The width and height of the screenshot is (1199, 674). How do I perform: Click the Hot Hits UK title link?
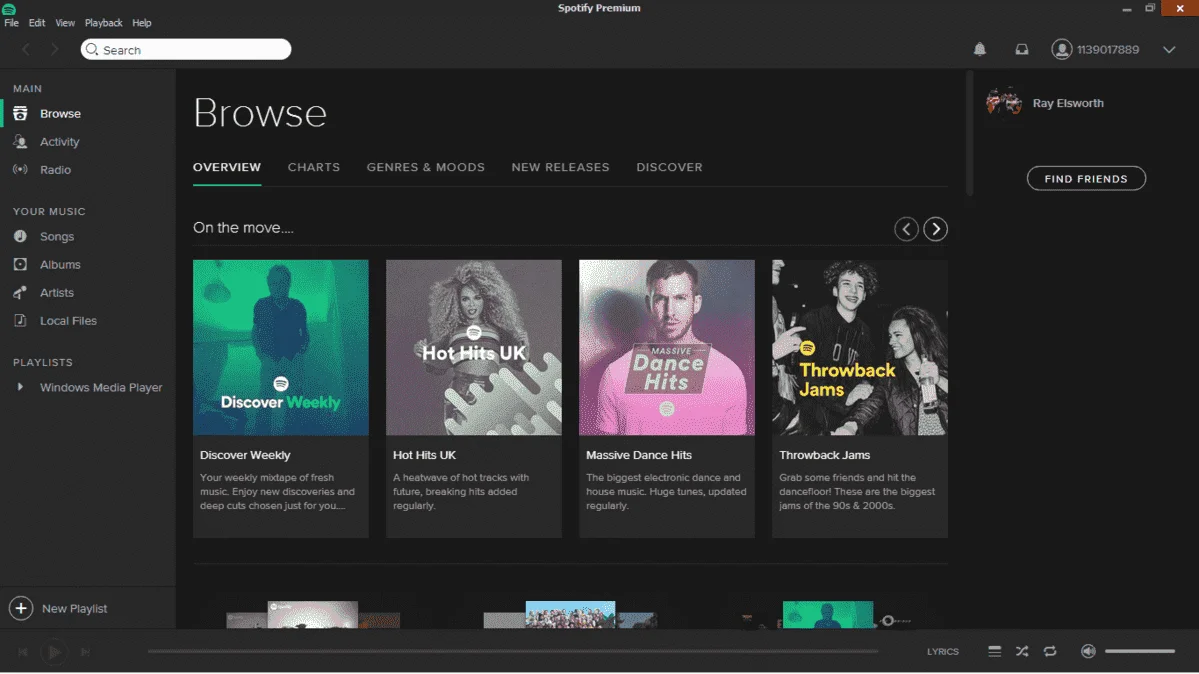[x=424, y=454]
